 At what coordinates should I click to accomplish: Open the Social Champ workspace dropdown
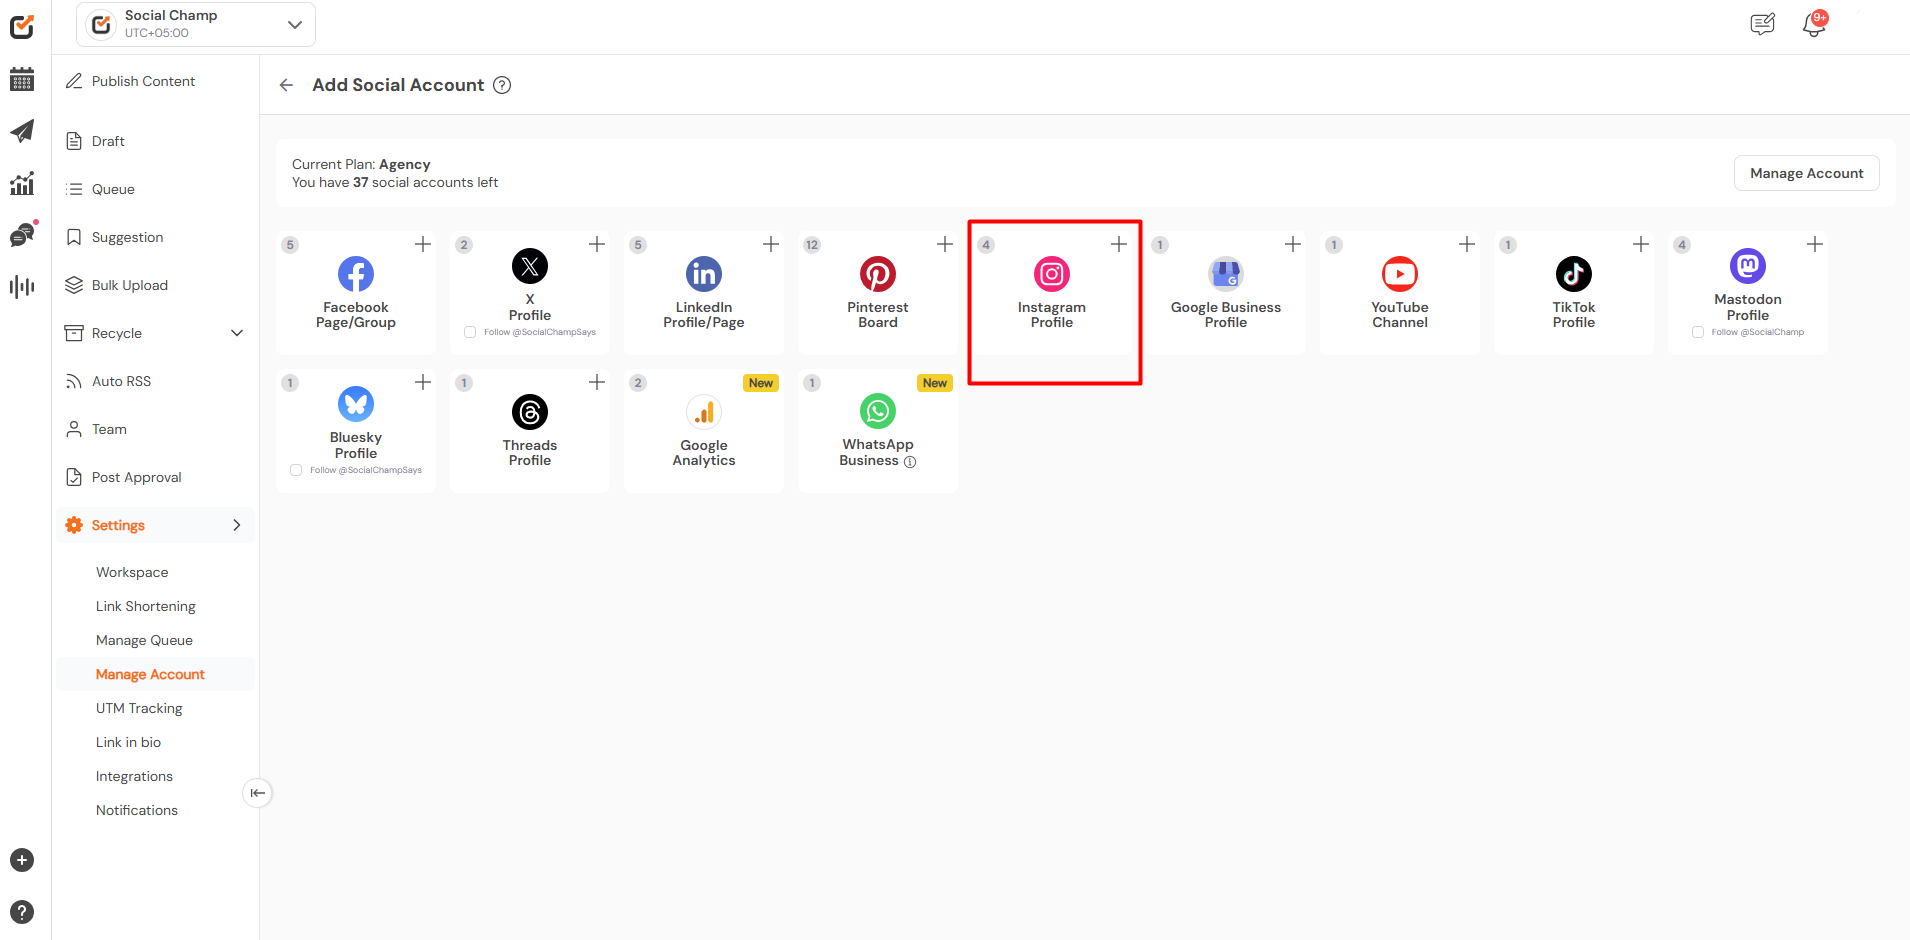pyautogui.click(x=196, y=24)
